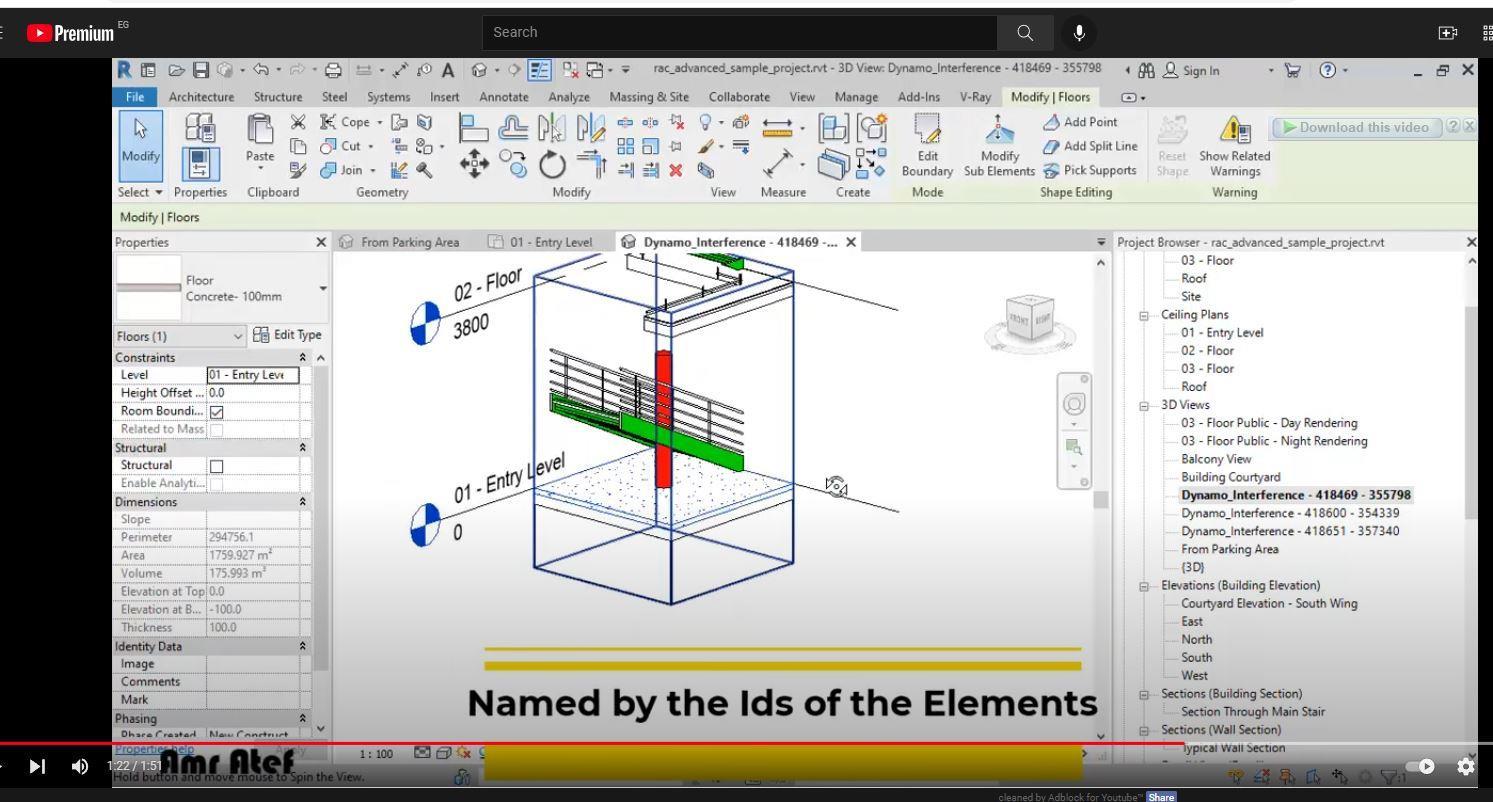The height and width of the screenshot is (802, 1493).
Task: Click the Print icon in quick access toolbar
Action: tap(334, 70)
